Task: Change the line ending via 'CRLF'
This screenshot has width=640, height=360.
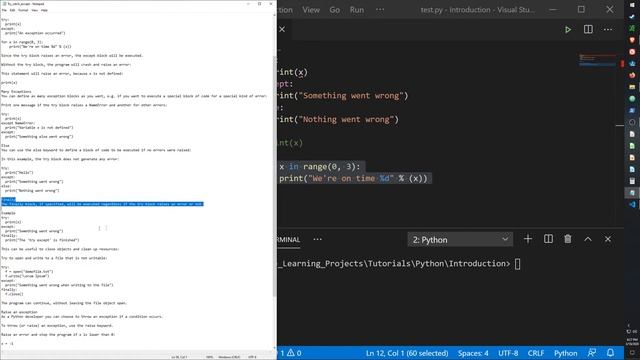Action: 536,353
